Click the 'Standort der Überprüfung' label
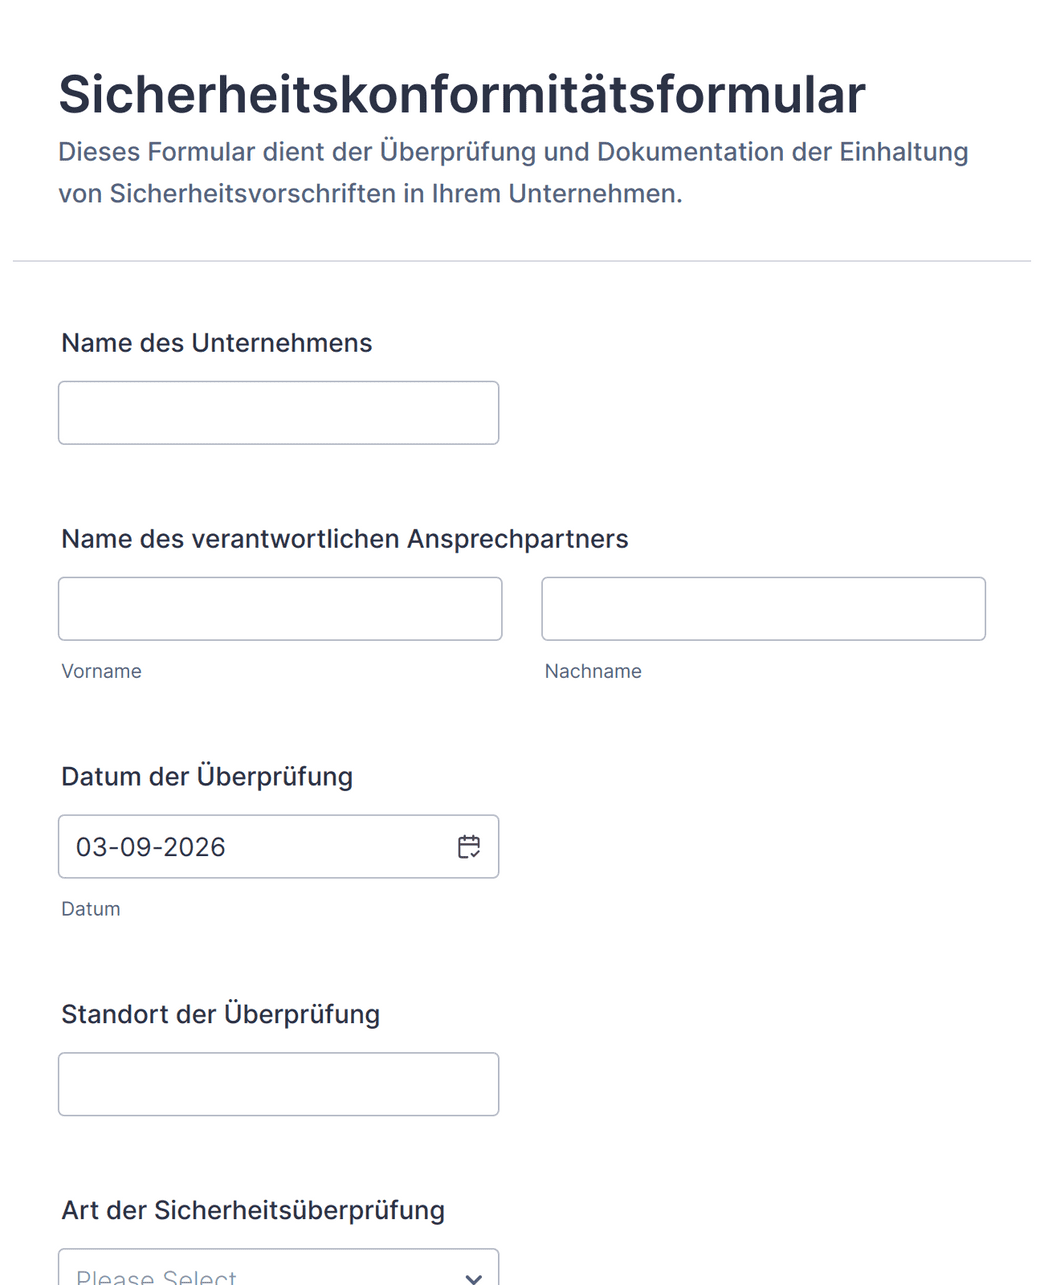This screenshot has width=1044, height=1285. [220, 1014]
